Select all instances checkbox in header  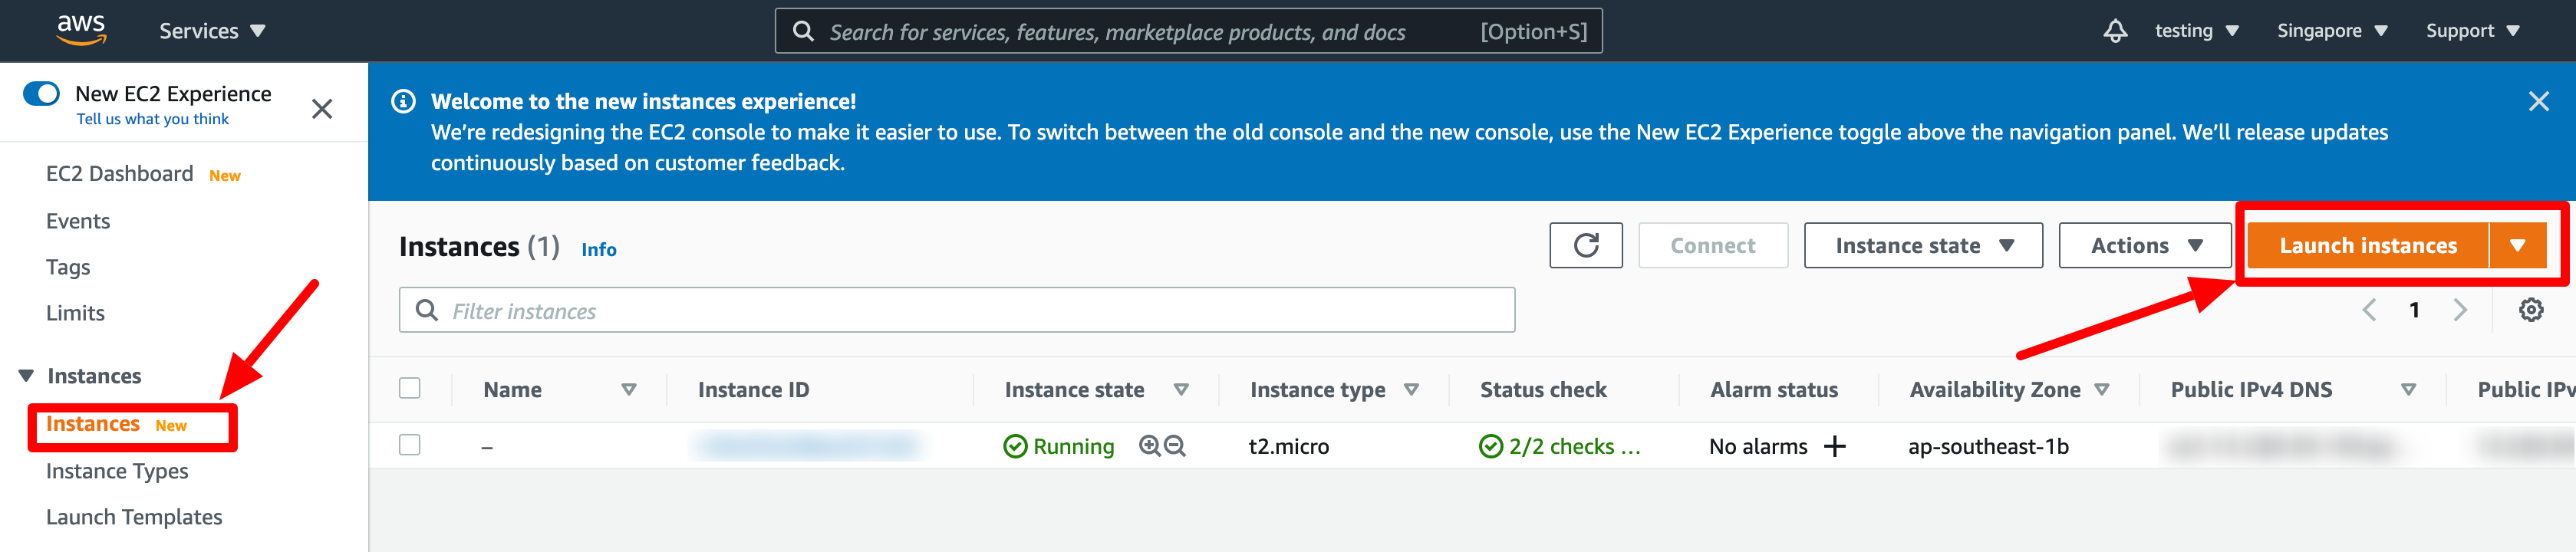(x=410, y=388)
